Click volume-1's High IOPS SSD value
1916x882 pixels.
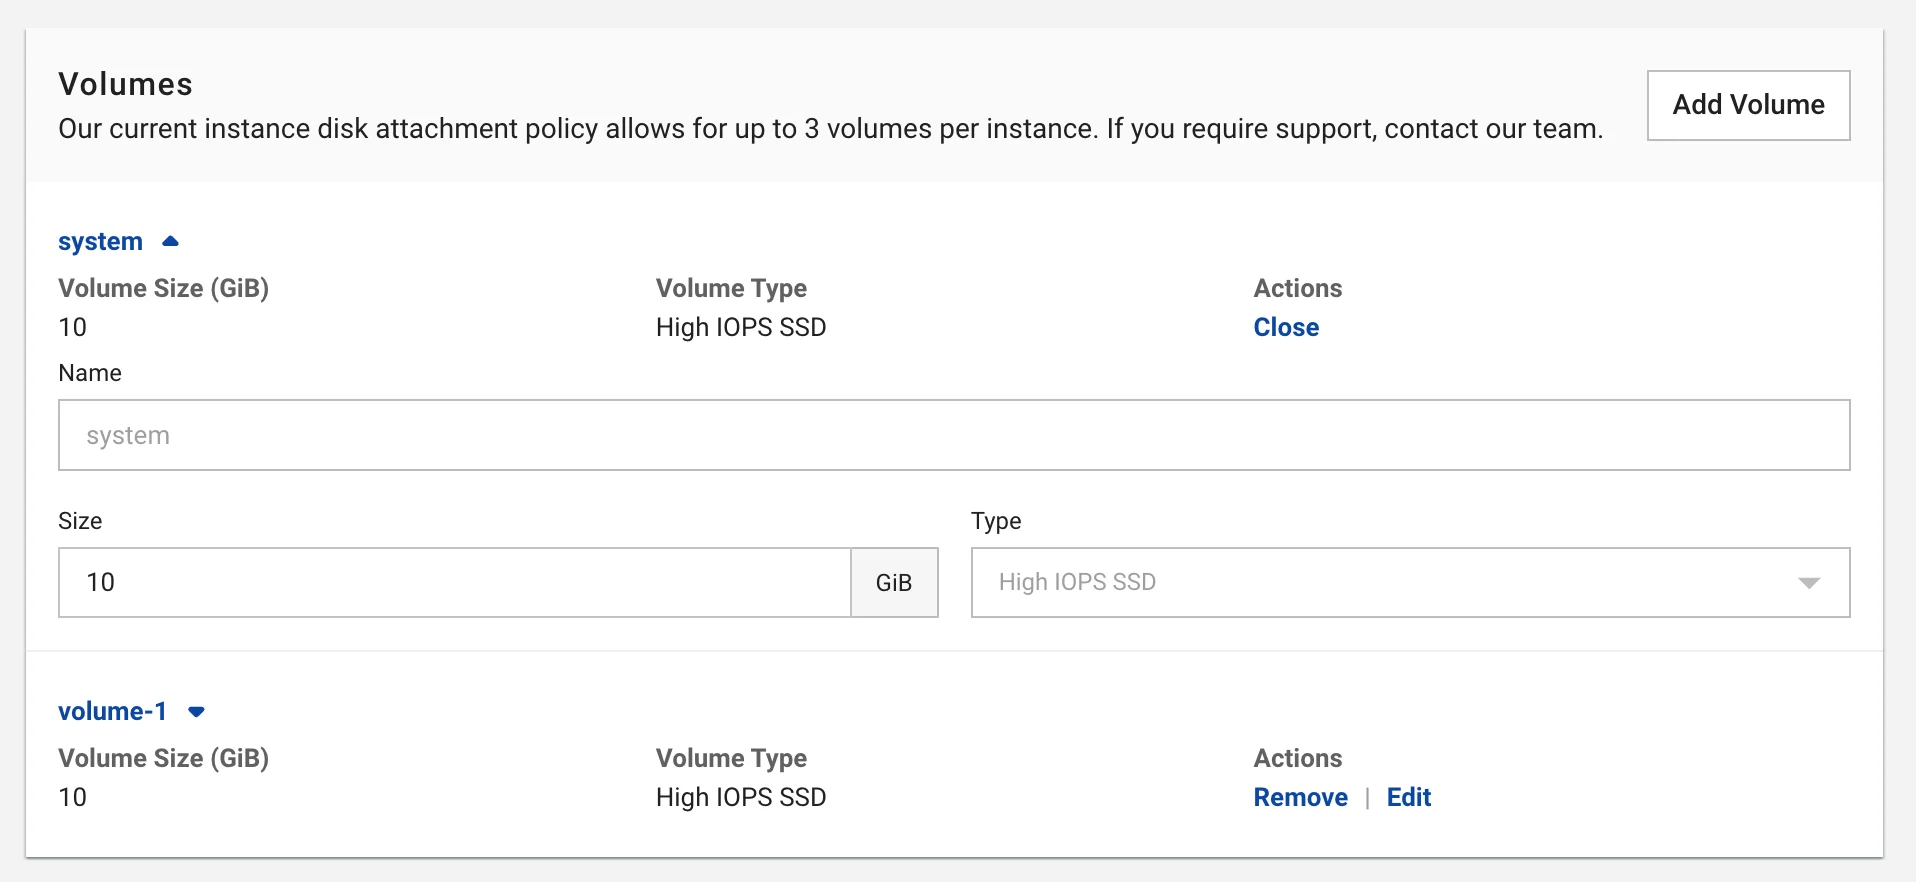[741, 797]
